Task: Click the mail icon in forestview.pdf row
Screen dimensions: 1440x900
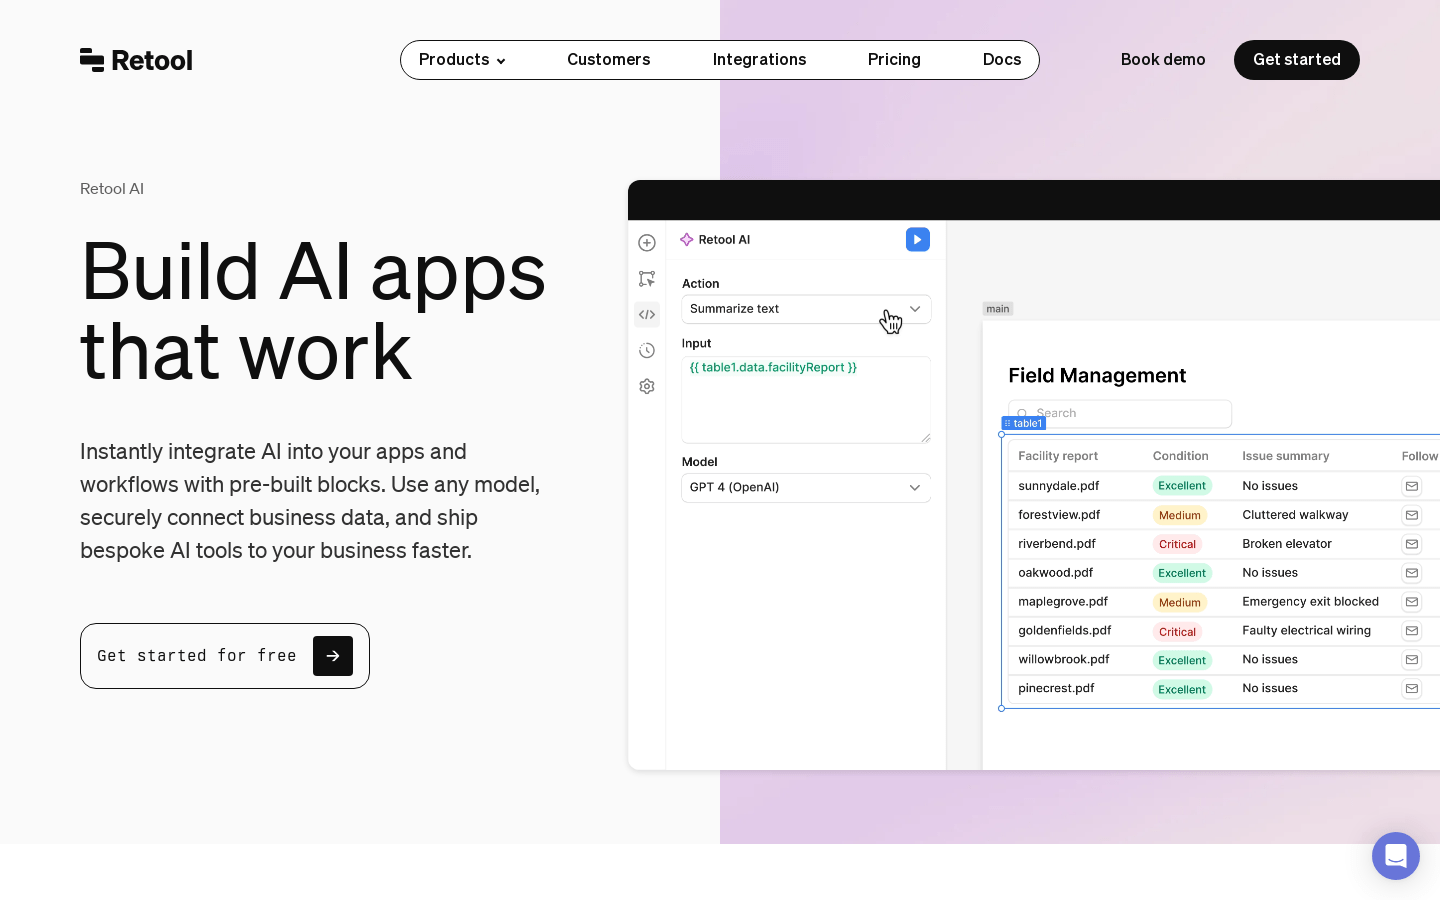Action: pos(1412,515)
